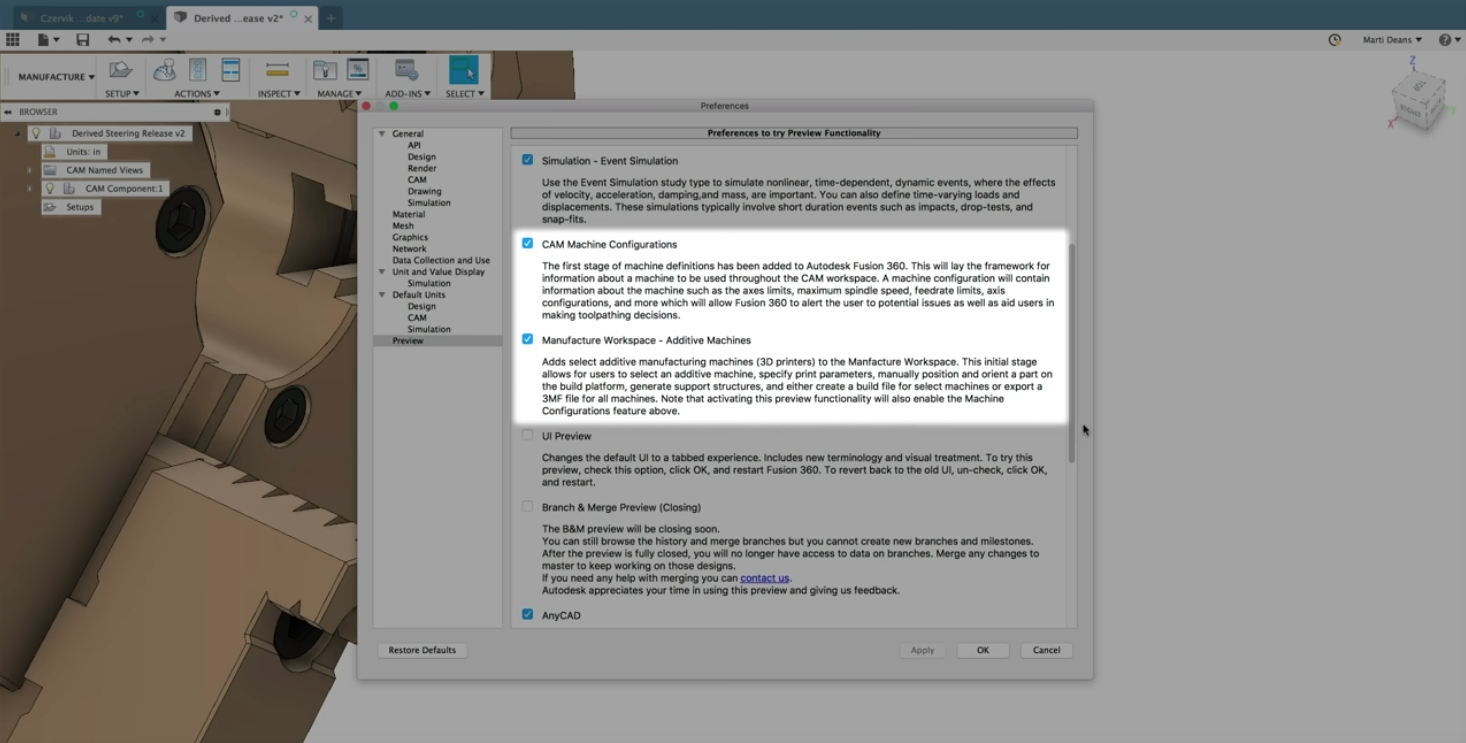Undo the last action

[114, 40]
